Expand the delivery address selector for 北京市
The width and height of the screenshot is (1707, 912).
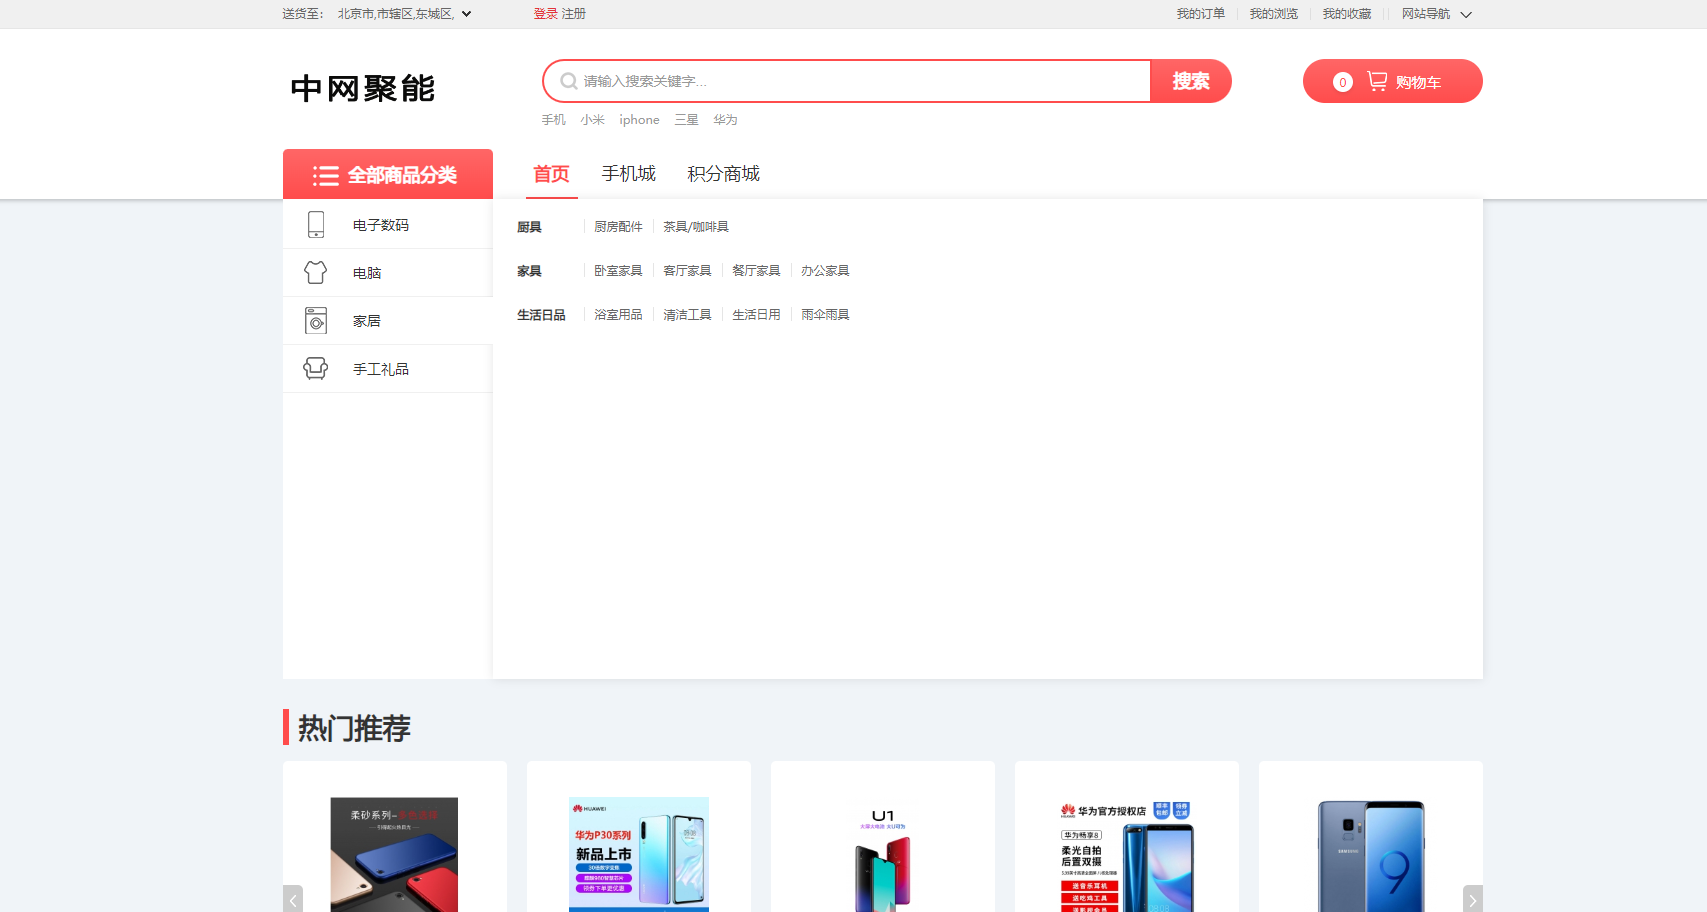[466, 14]
